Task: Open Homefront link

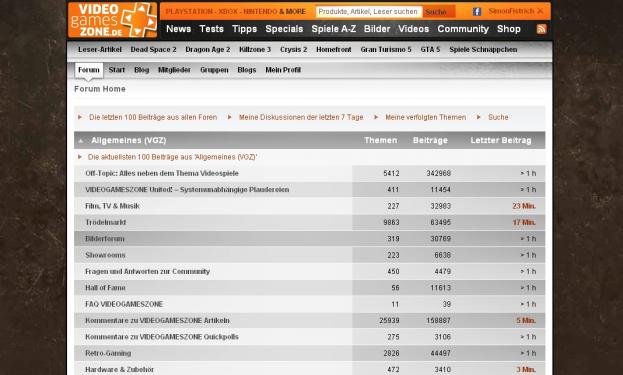Action: 334,50
